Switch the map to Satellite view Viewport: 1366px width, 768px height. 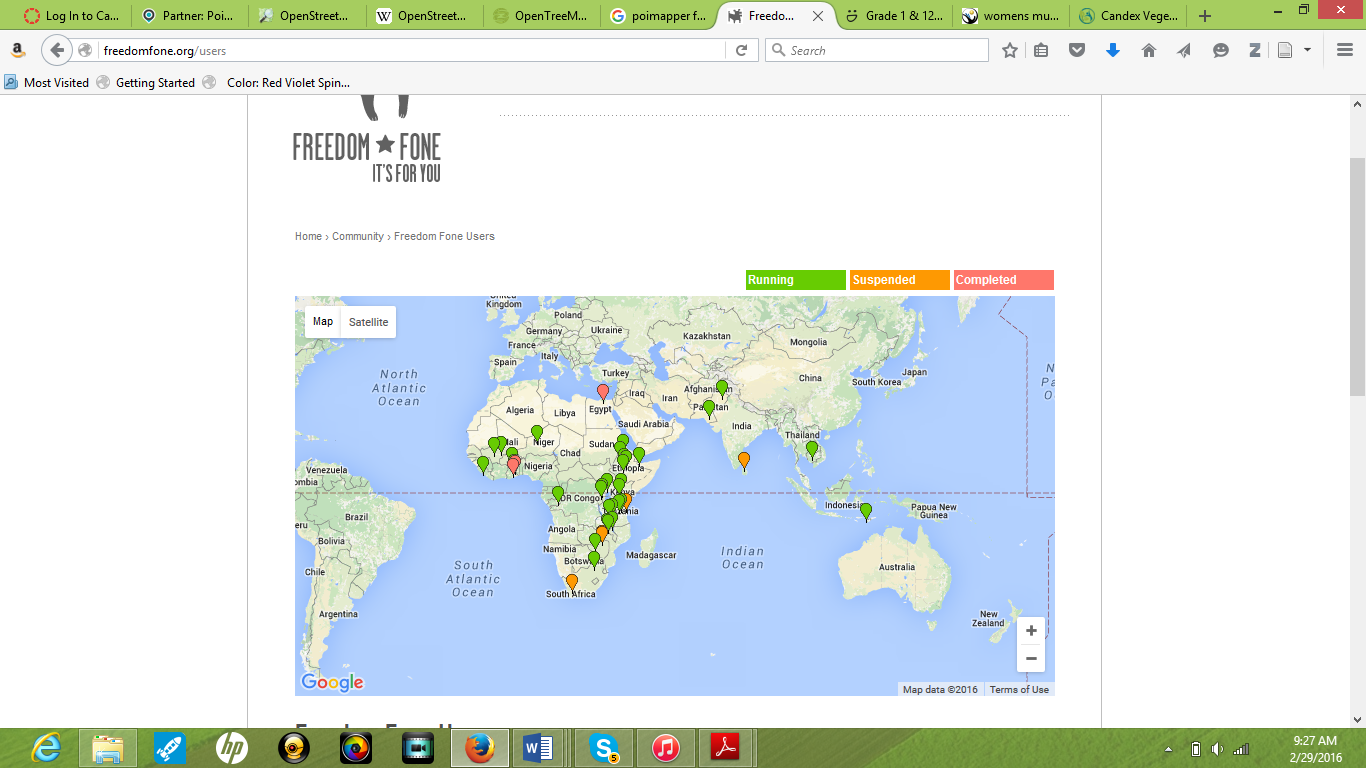(x=368, y=322)
